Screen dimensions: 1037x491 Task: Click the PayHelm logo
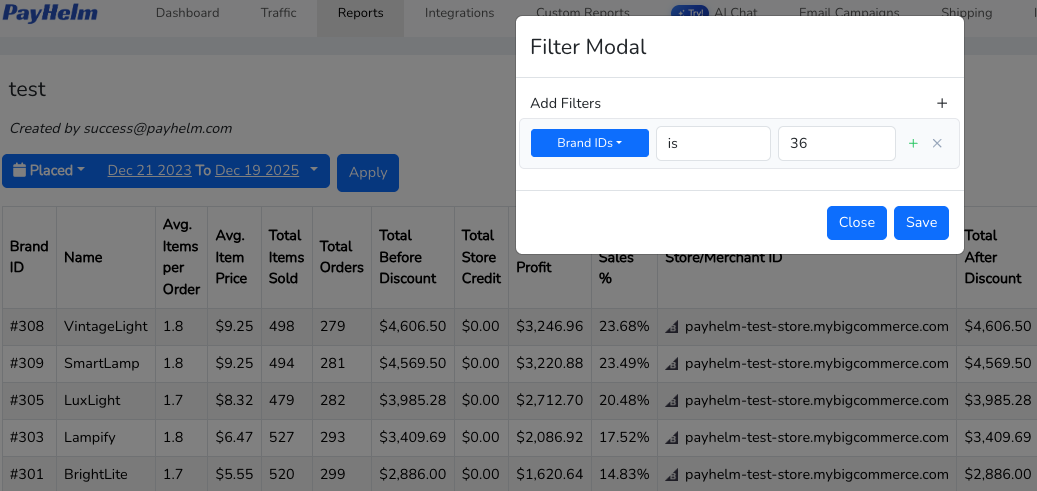click(50, 13)
